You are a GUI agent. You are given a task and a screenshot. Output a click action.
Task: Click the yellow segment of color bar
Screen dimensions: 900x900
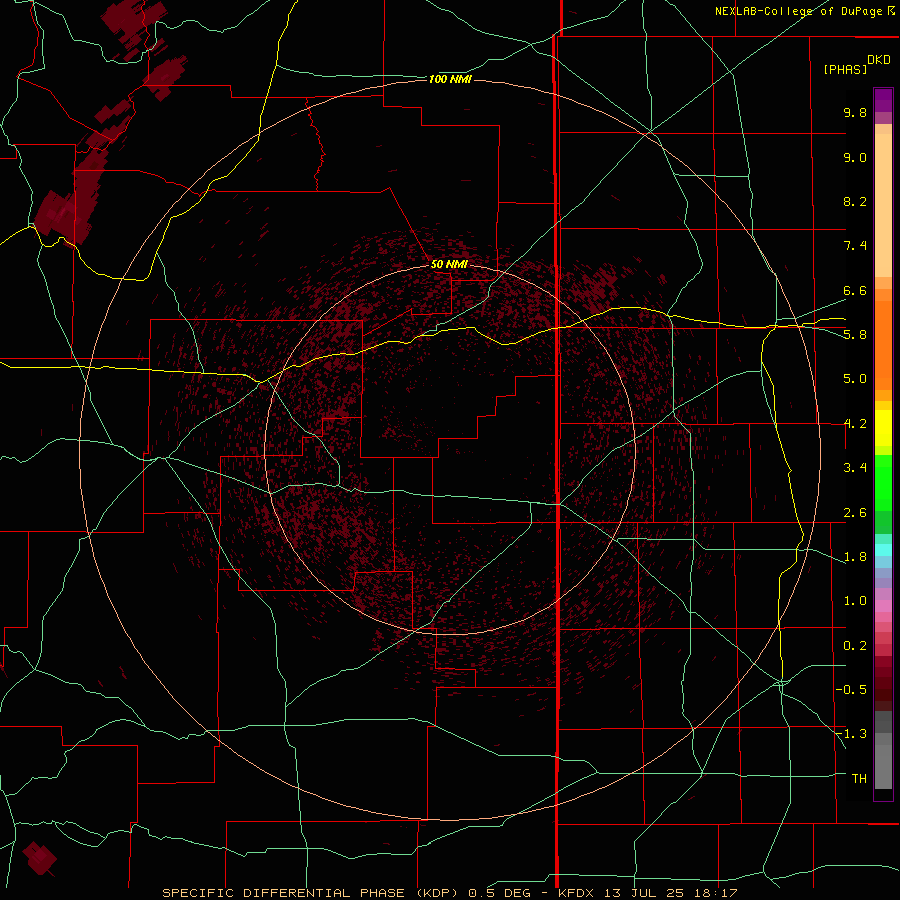click(883, 428)
